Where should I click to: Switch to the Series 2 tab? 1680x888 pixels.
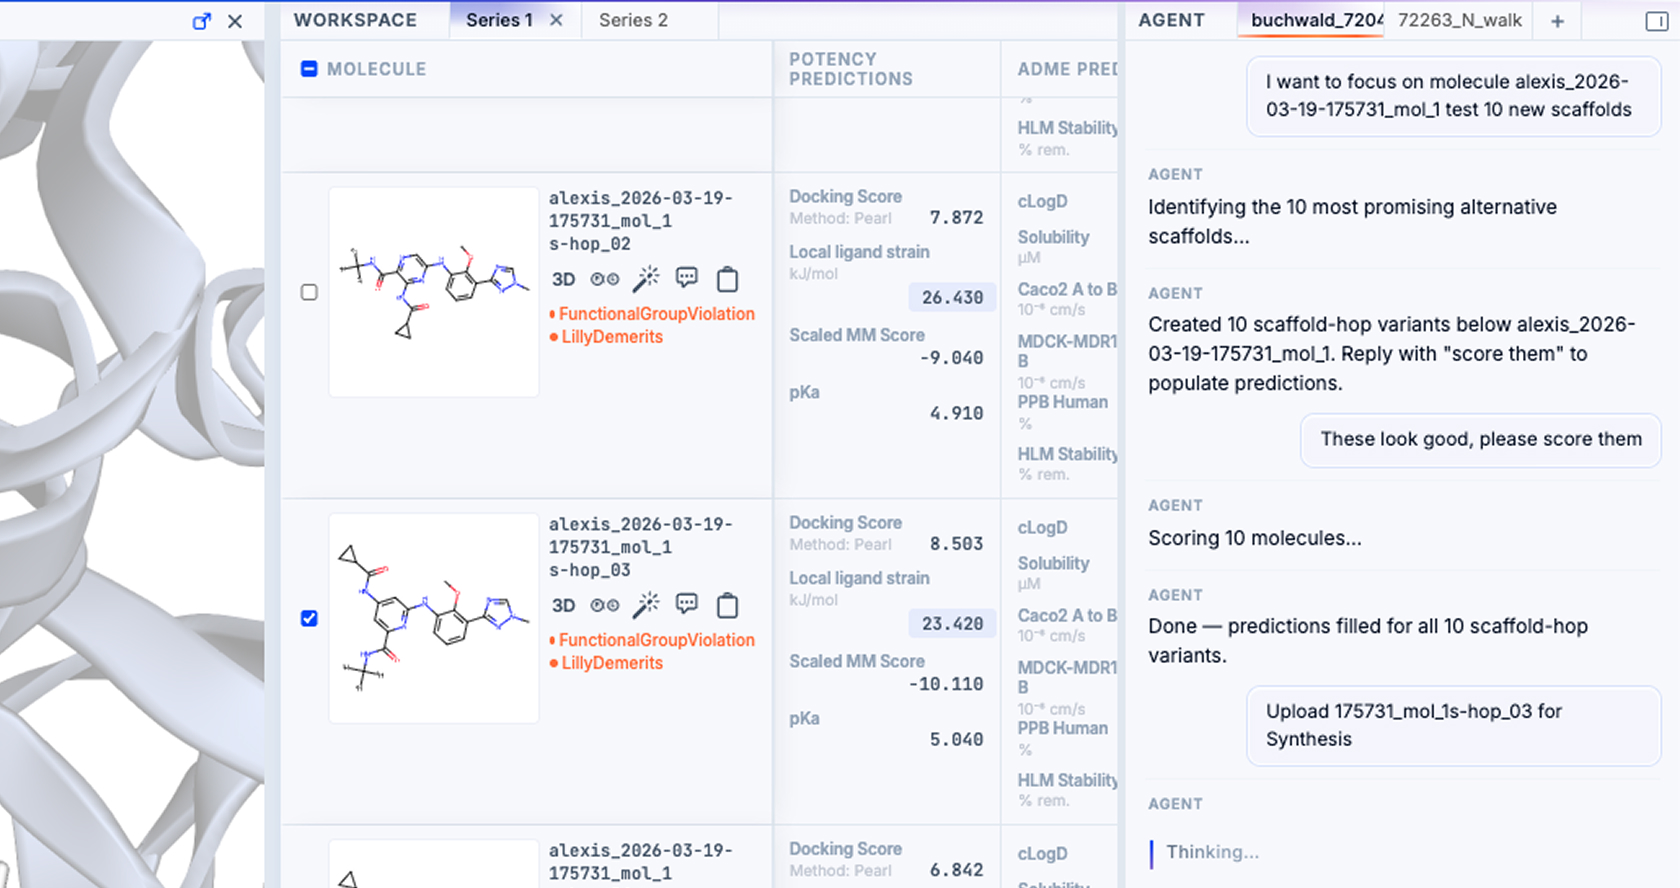(x=633, y=20)
